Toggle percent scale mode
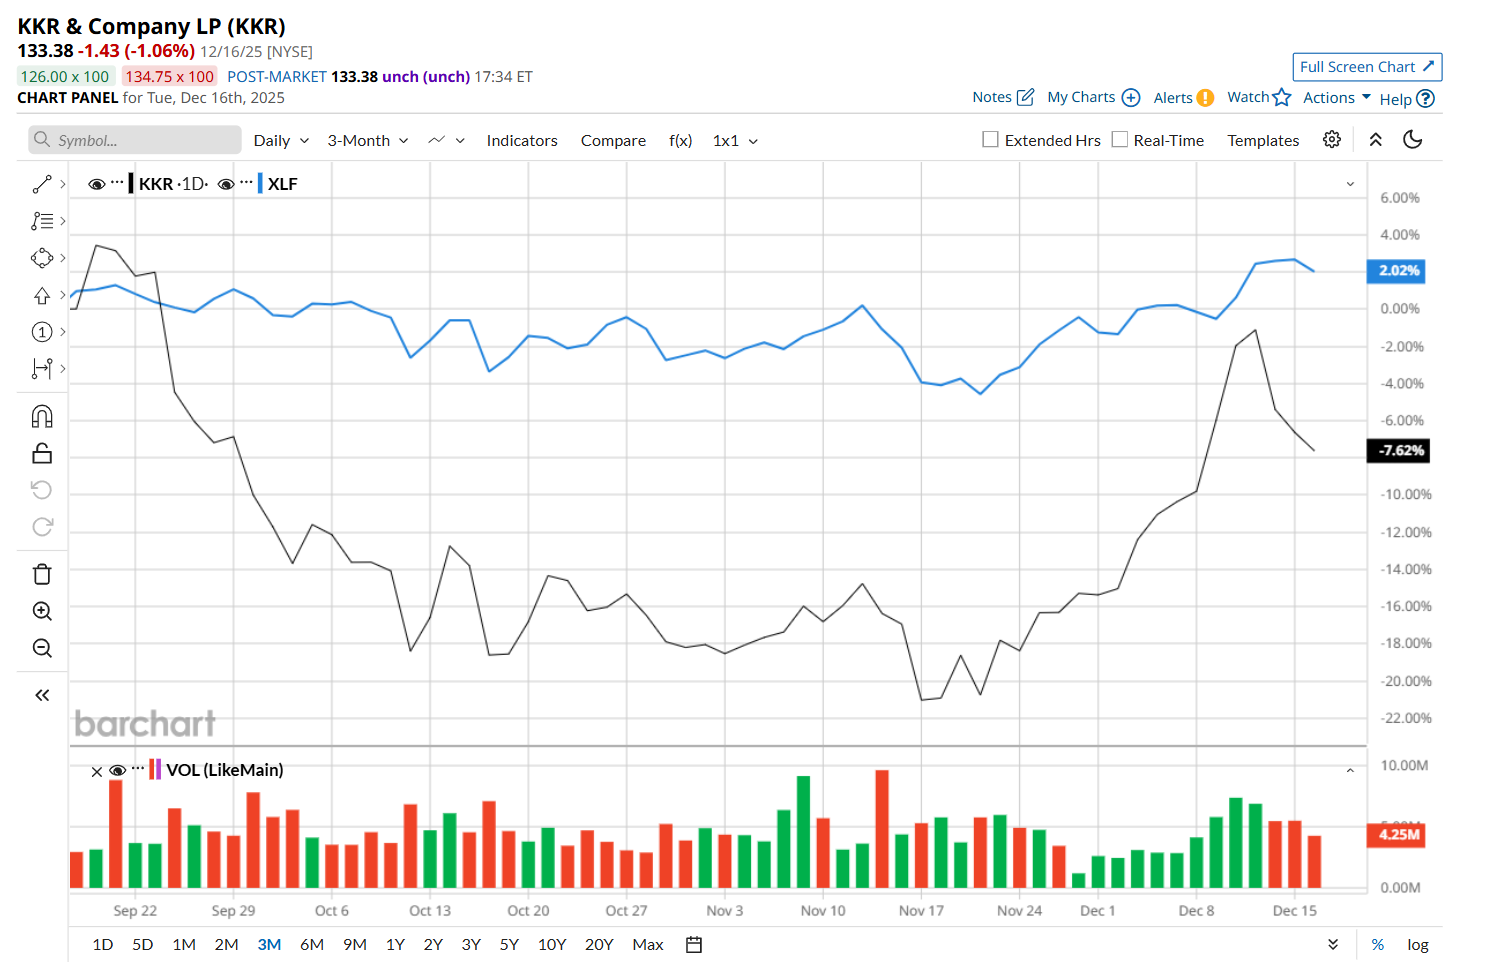Screen dimensions: 1490x973 1378,945
